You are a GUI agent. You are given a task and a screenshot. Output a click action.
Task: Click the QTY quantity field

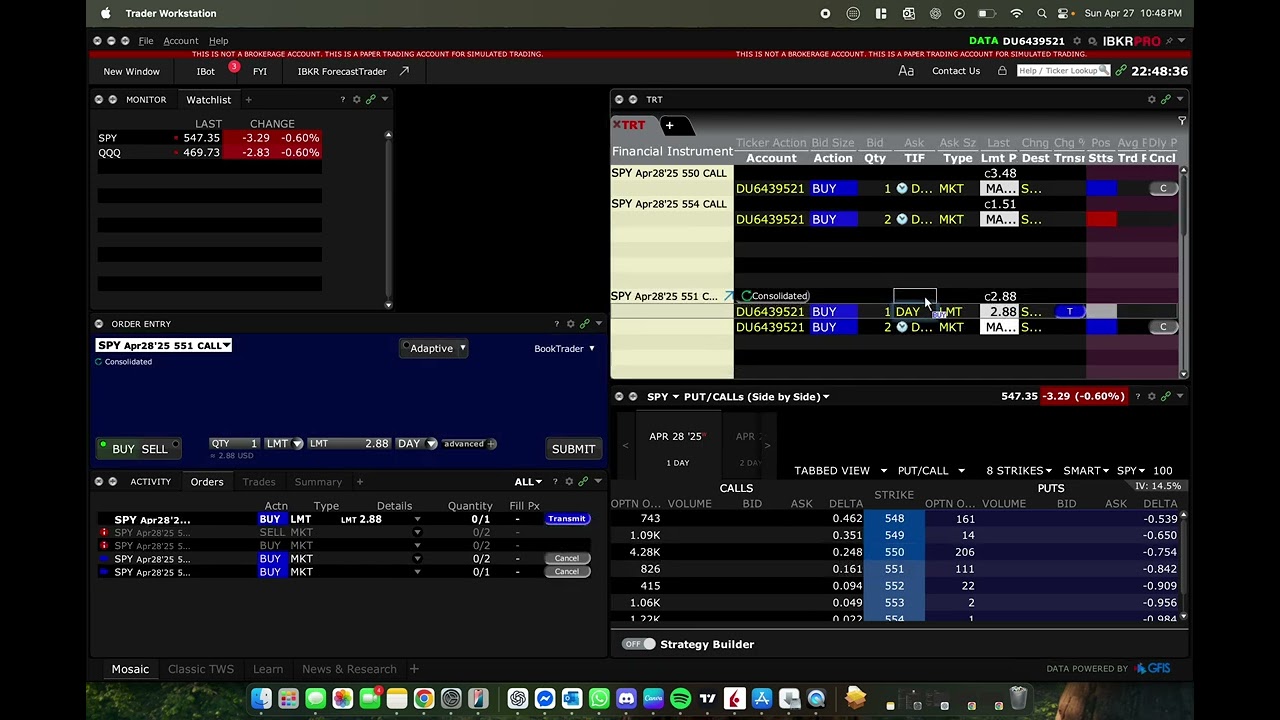(x=235, y=443)
